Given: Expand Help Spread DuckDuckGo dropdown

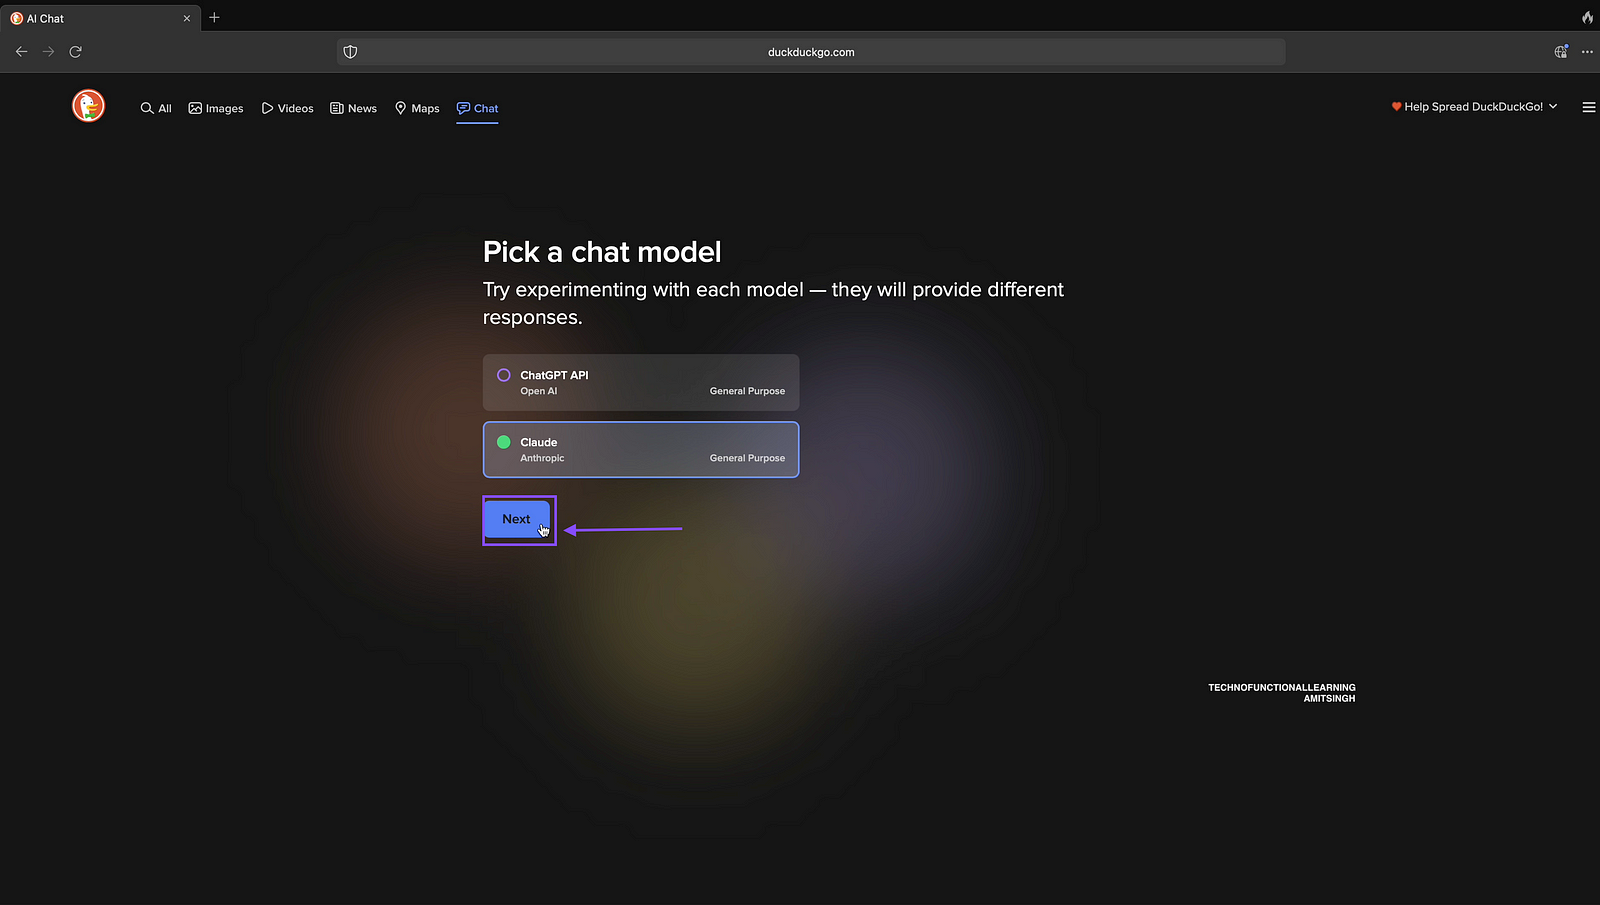Looking at the screenshot, I should coord(1474,107).
